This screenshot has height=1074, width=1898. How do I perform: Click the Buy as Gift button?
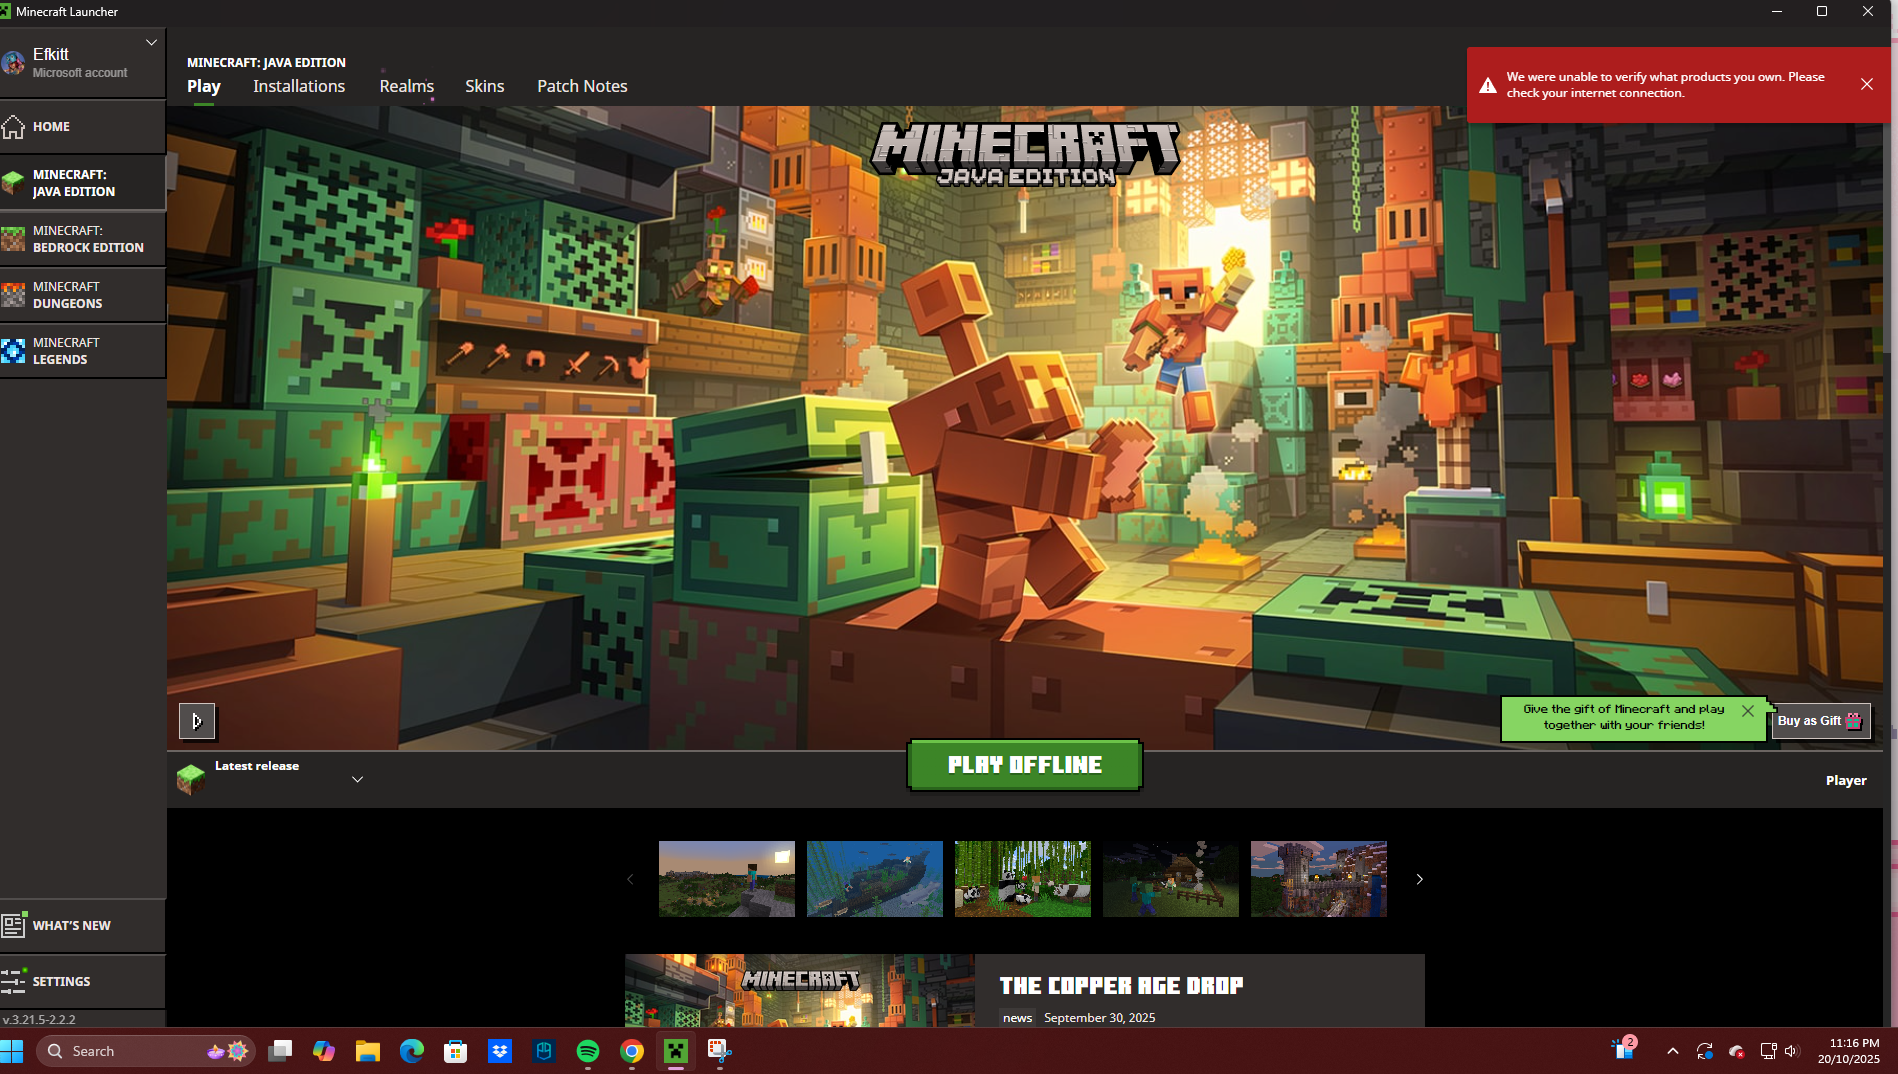click(x=1819, y=721)
